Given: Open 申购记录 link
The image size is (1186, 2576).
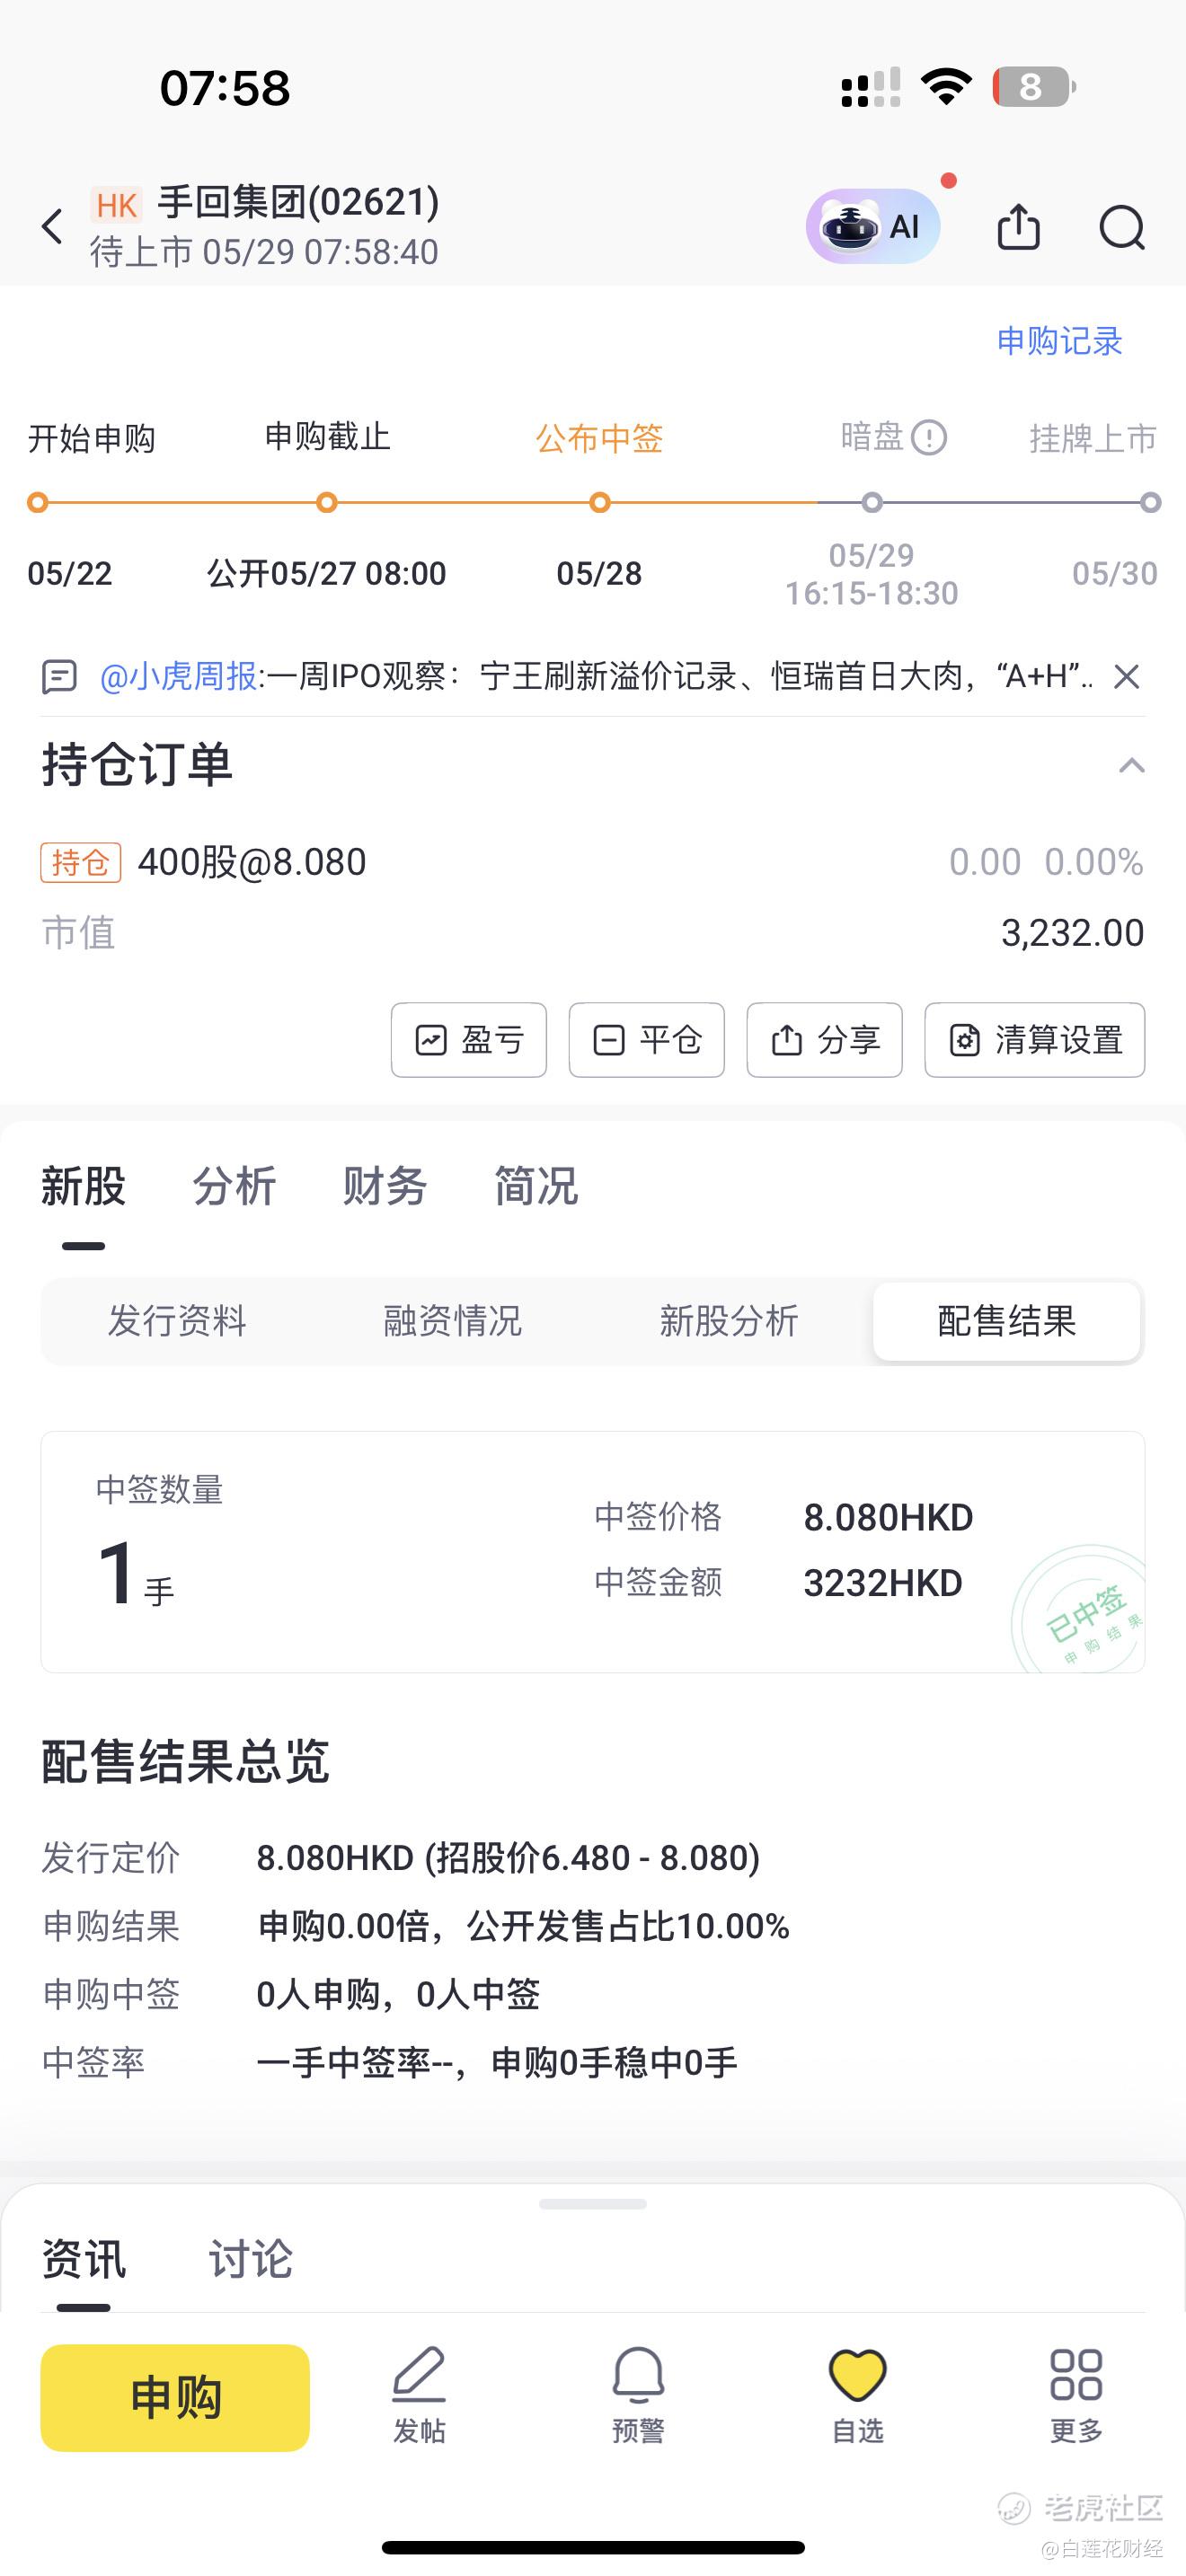Looking at the screenshot, I should point(1059,341).
